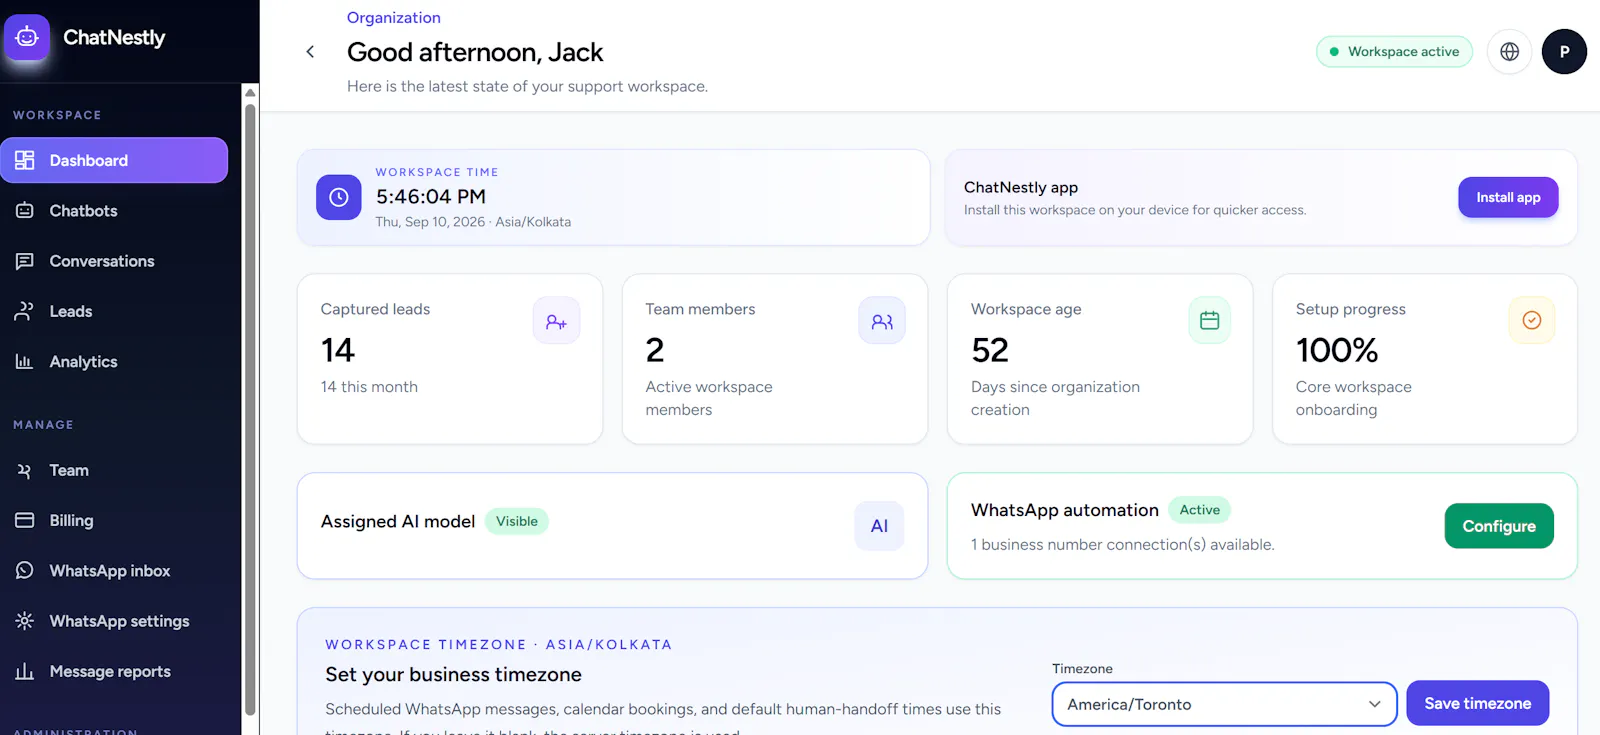The width and height of the screenshot is (1600, 735).
Task: Go back using the header chevron arrow
Action: pos(310,52)
